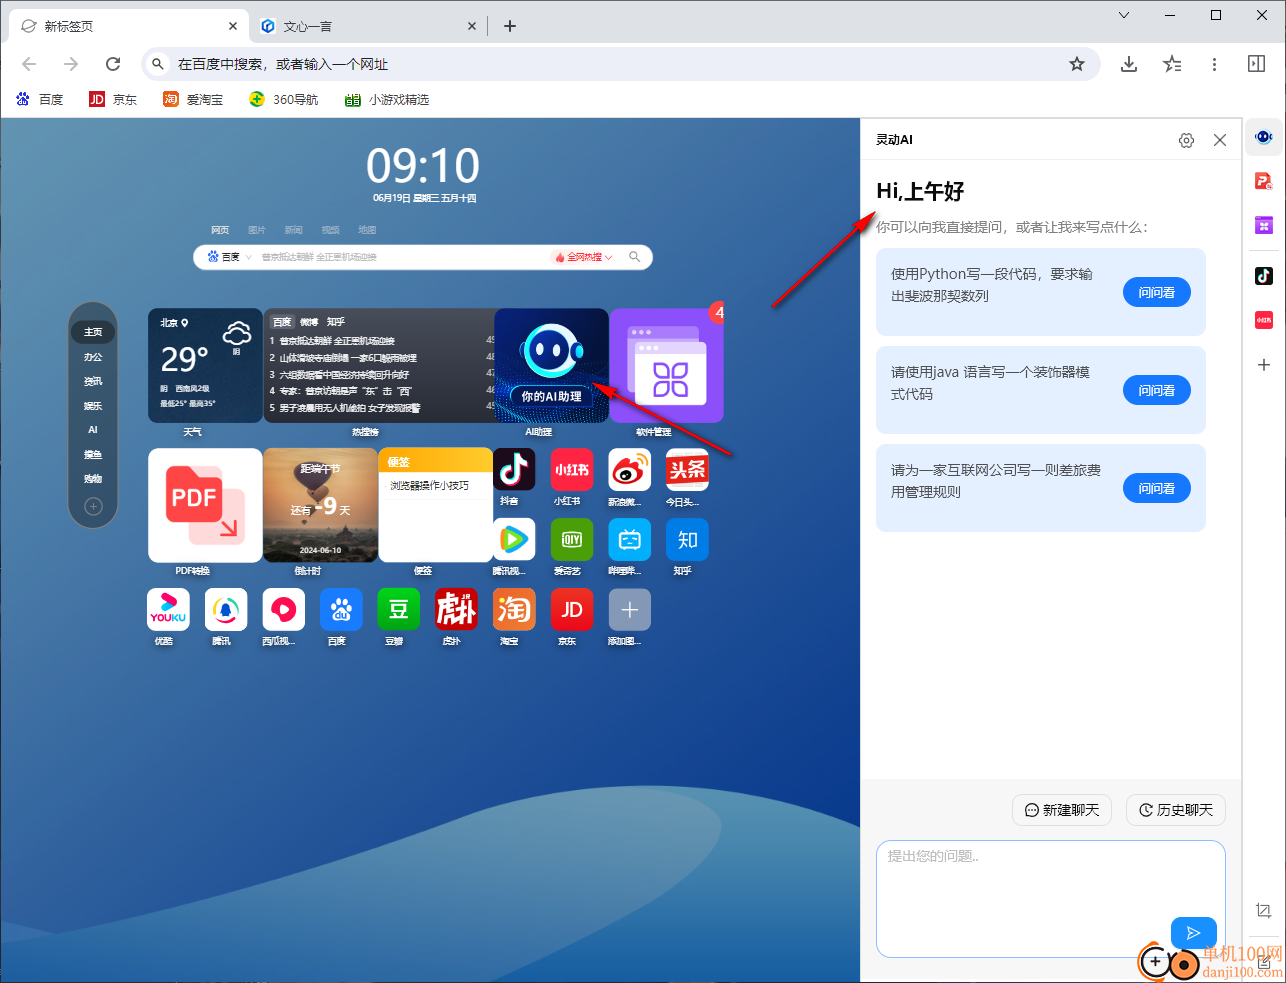Viewport: 1286px width, 983px height.
Task: Open the 360导航 bookmark
Action: pyautogui.click(x=284, y=99)
